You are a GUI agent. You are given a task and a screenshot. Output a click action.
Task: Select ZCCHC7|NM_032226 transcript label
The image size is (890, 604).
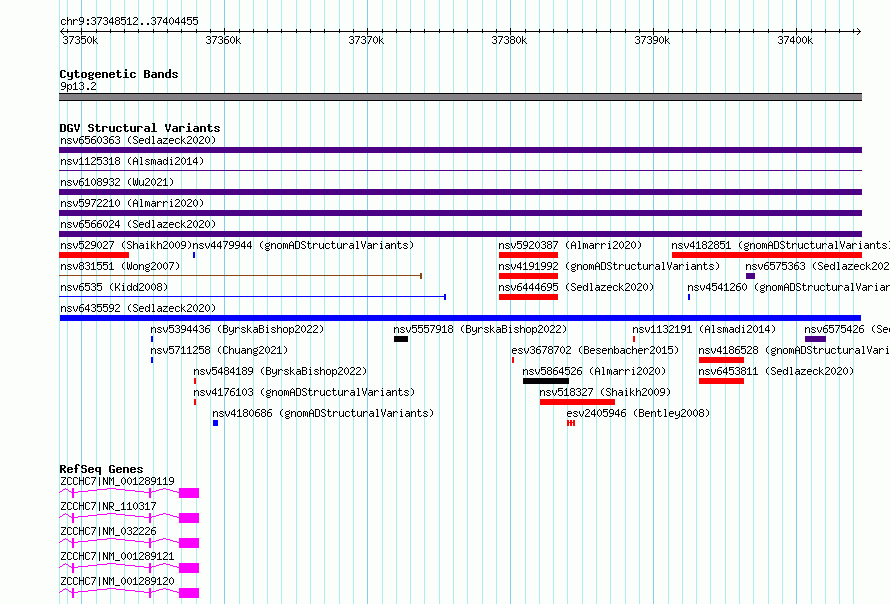click(108, 531)
